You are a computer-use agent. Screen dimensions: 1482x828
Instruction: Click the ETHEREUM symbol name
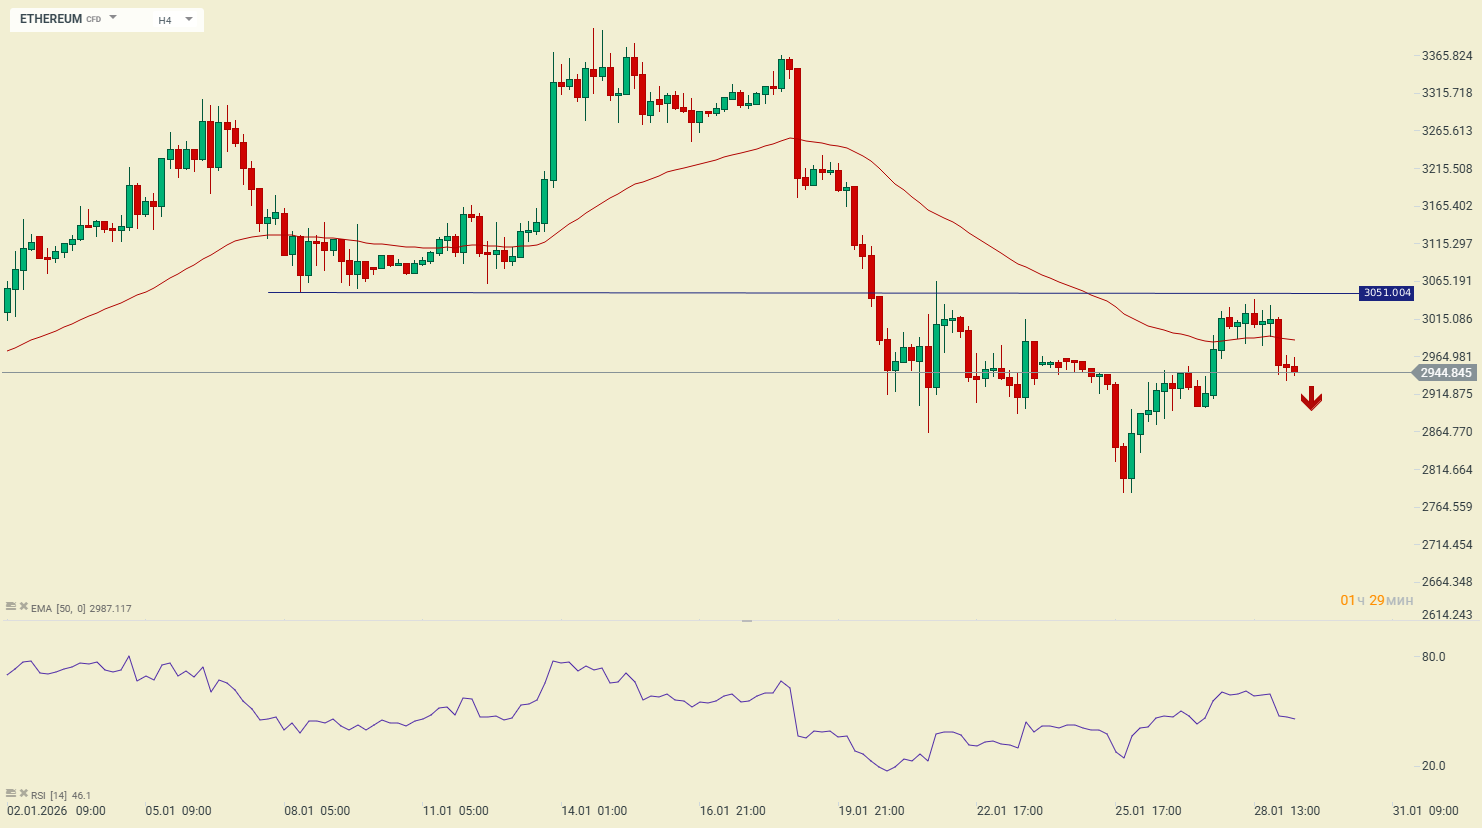(x=51, y=19)
